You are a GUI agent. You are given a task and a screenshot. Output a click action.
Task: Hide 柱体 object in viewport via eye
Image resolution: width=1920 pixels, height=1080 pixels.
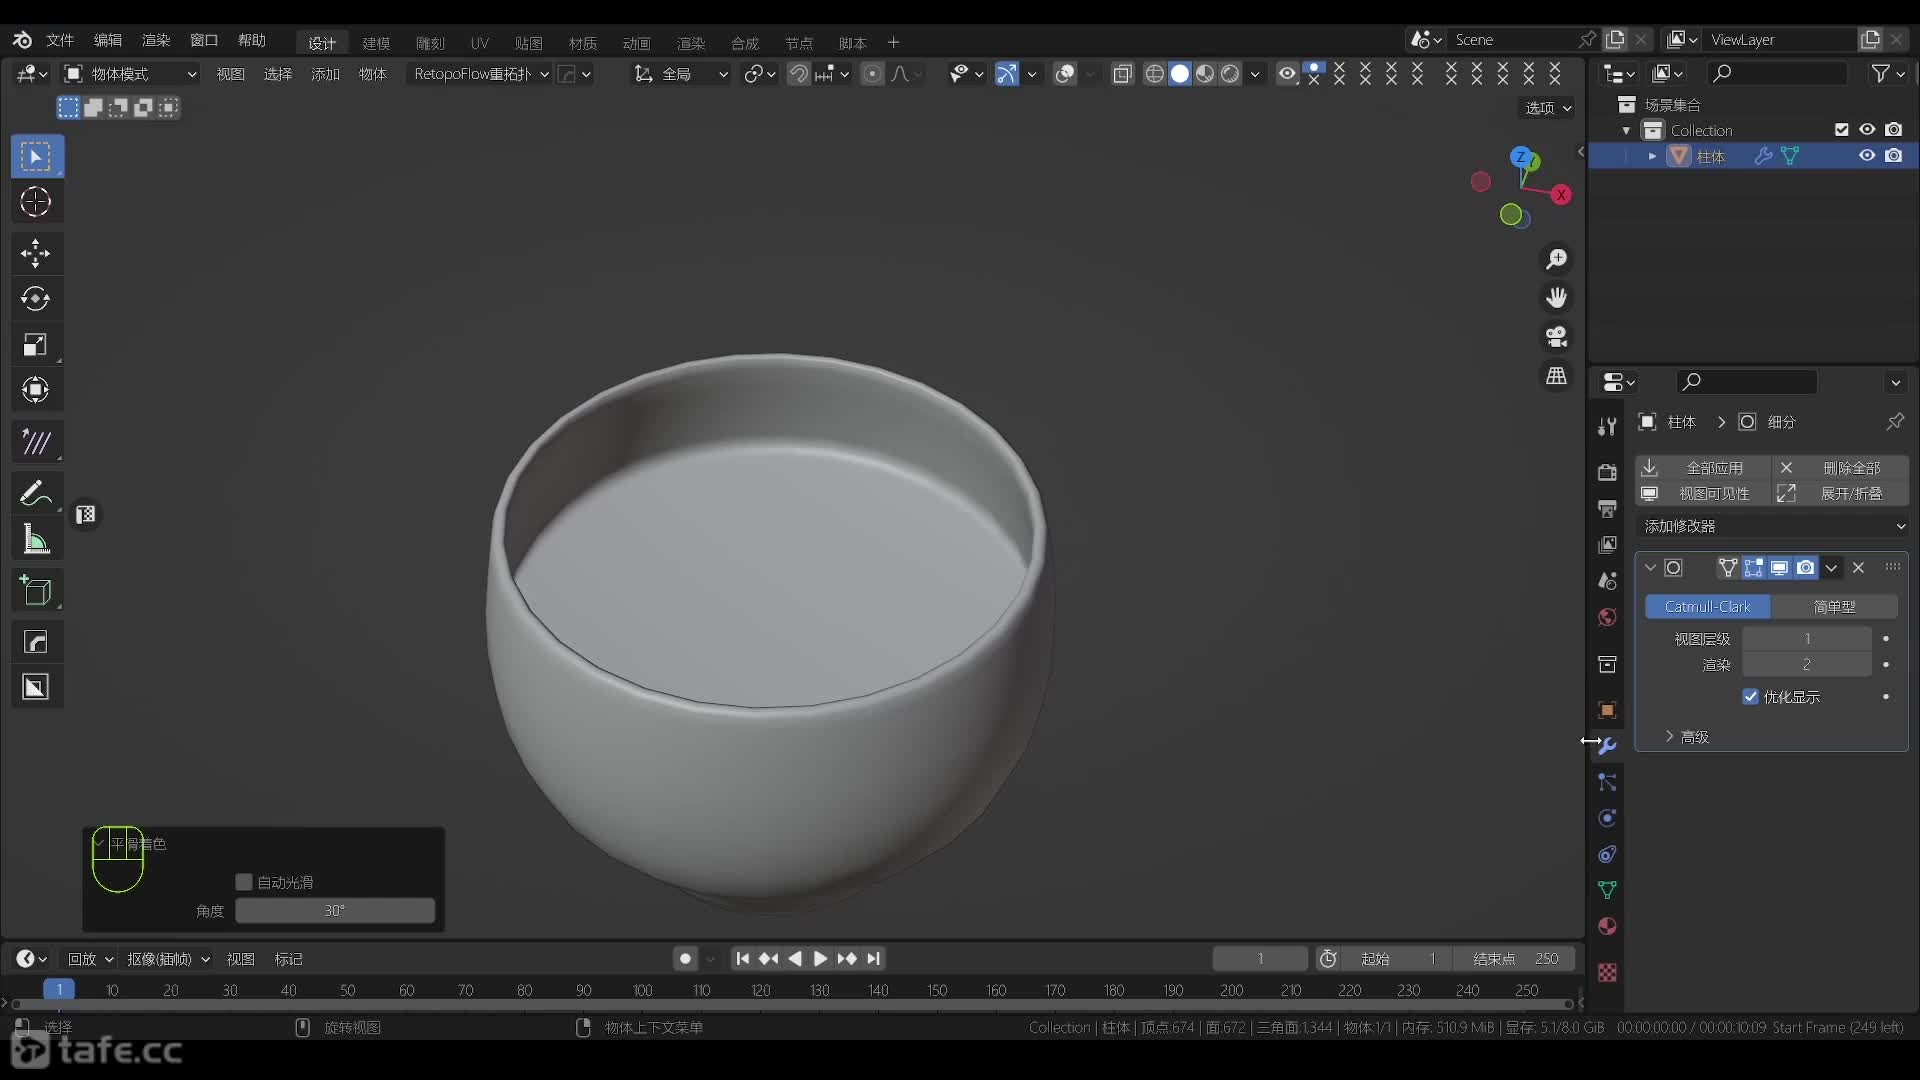pos(1866,156)
